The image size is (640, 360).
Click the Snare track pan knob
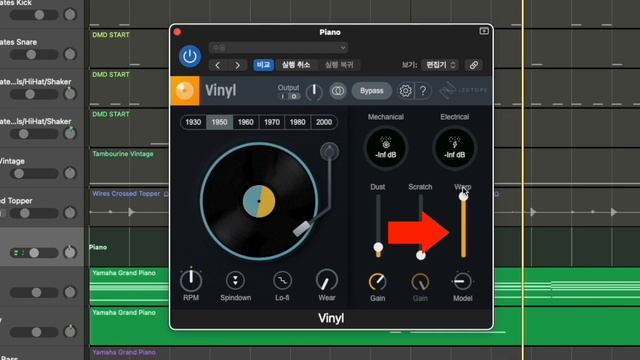[x=70, y=54]
